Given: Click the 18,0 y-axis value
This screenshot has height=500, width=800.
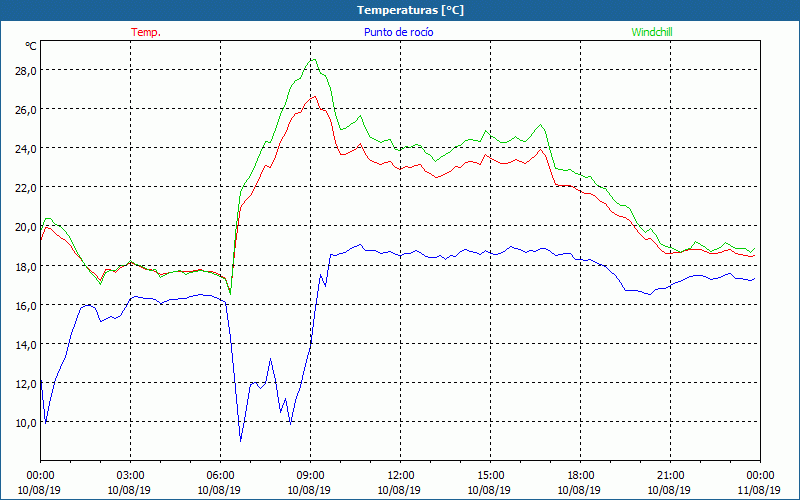Looking at the screenshot, I should click(26, 266).
